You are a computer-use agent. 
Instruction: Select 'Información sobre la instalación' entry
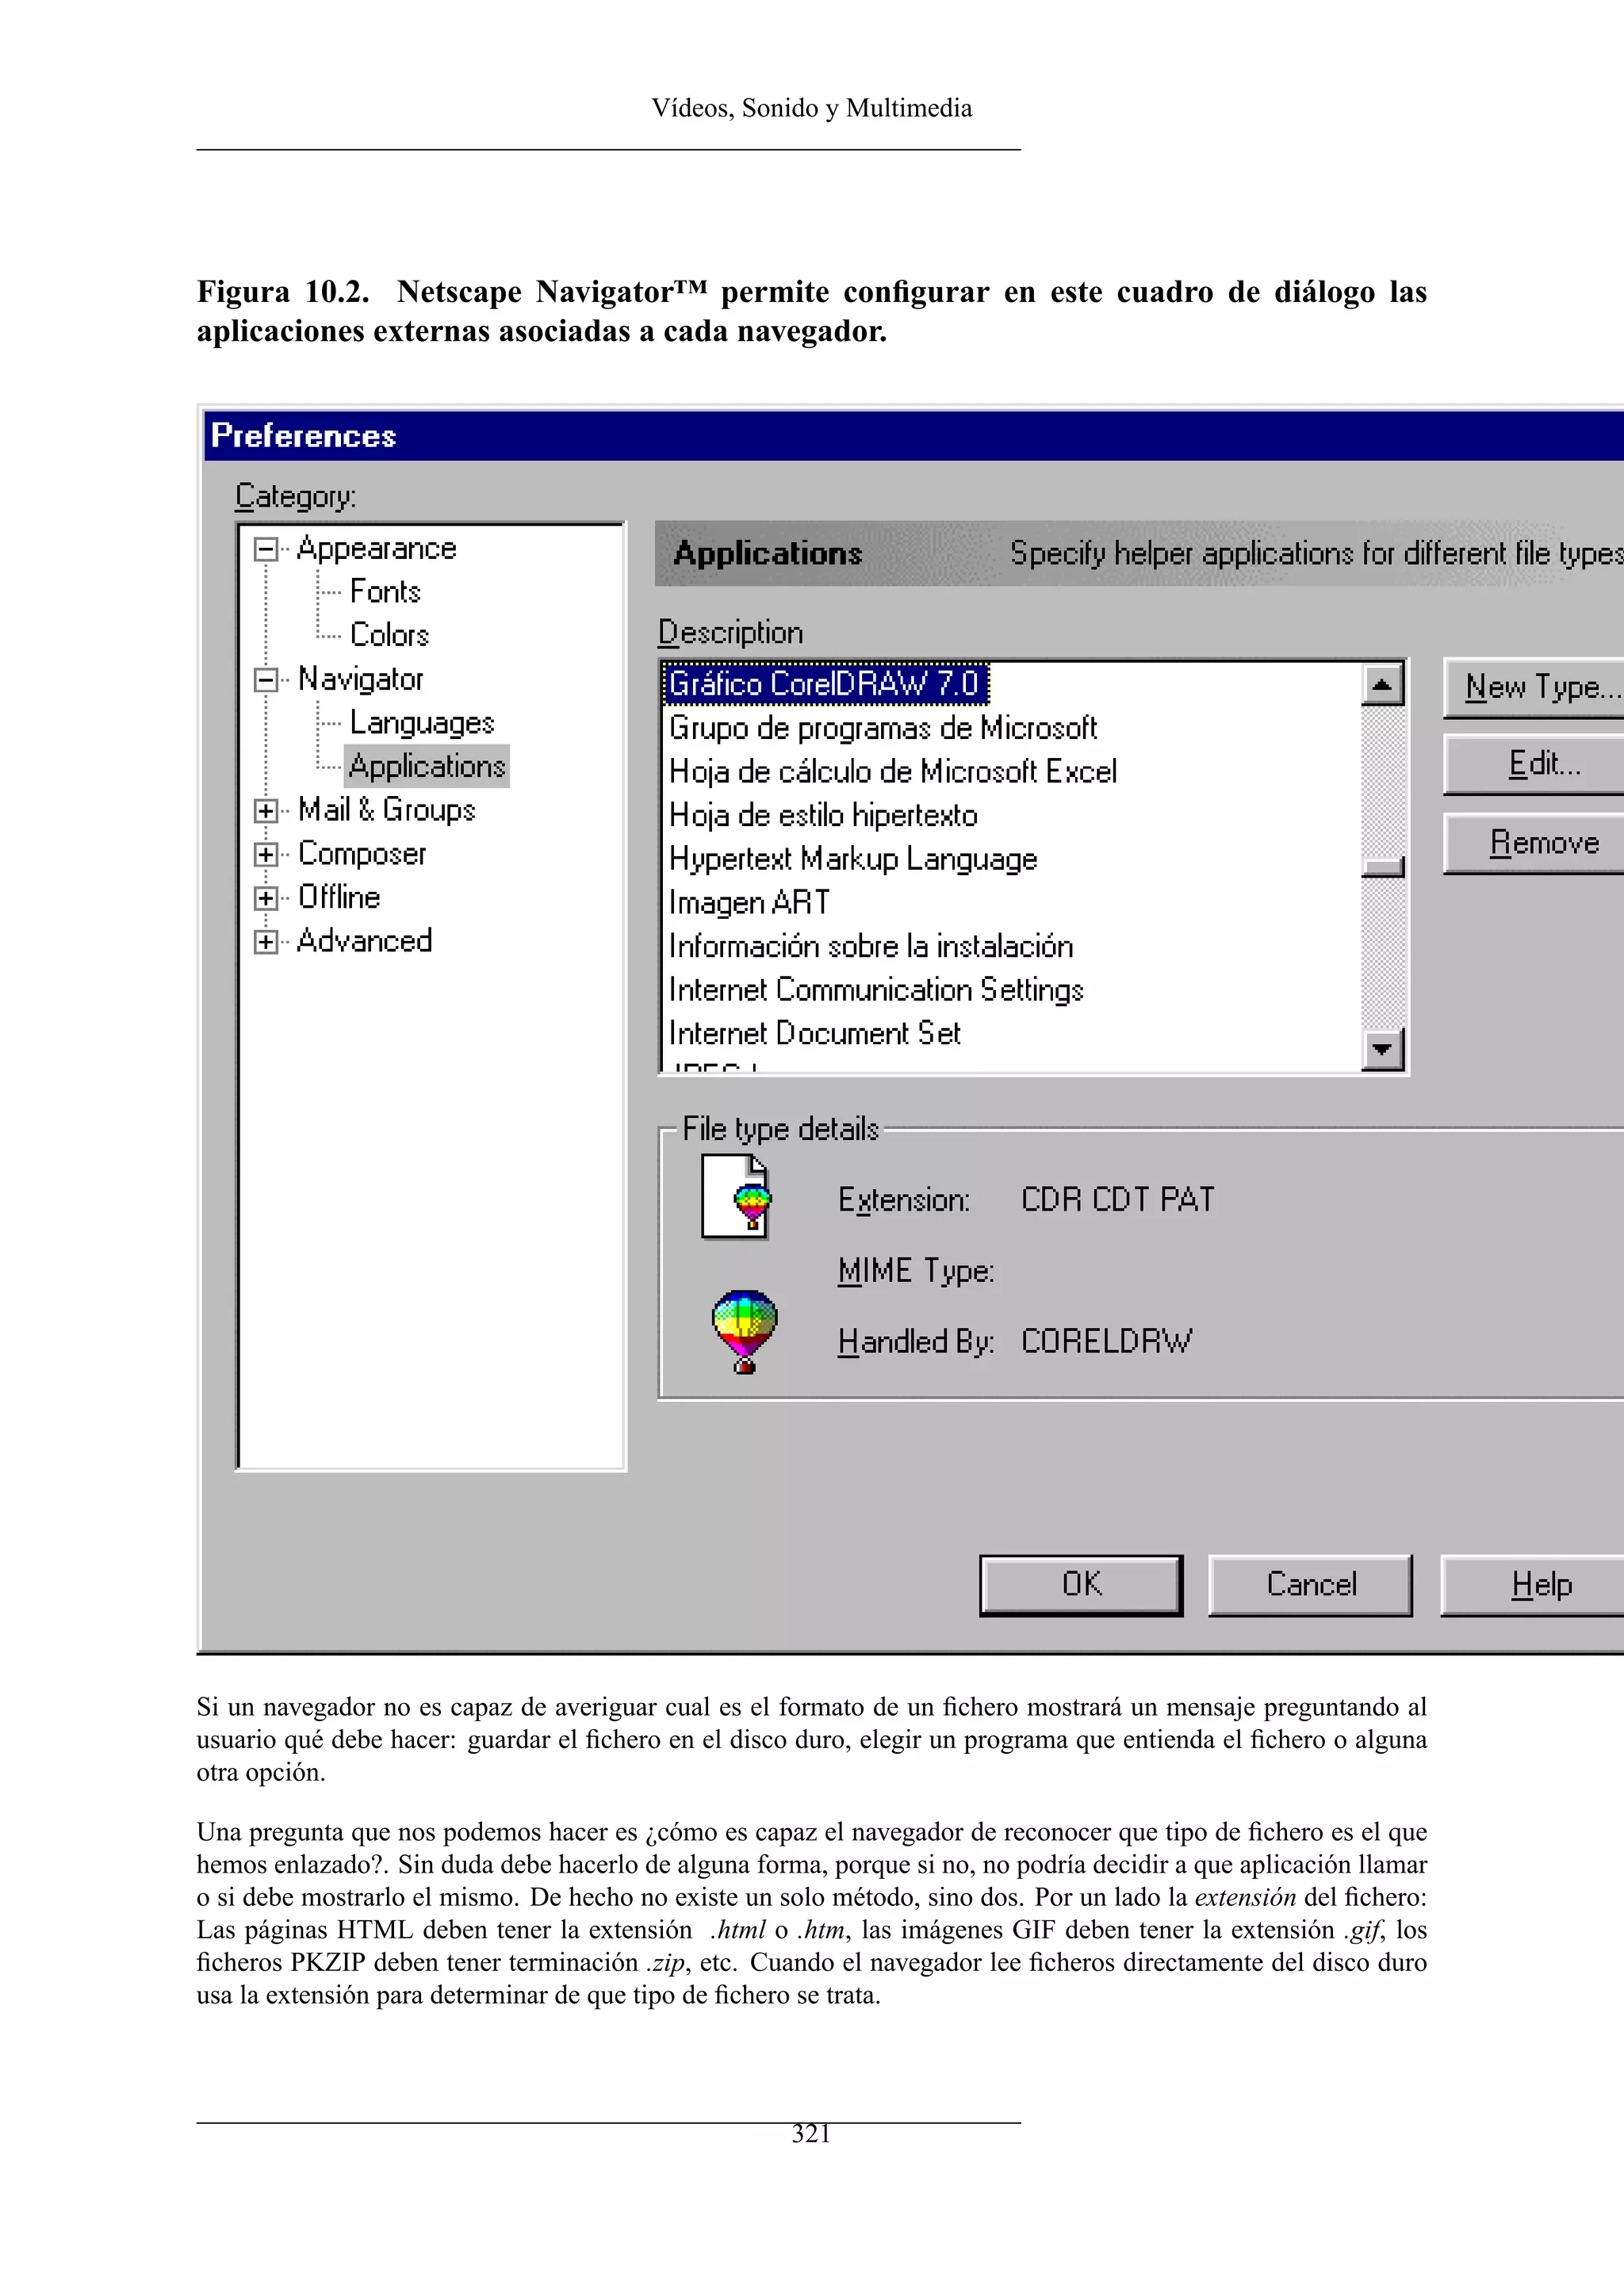871,947
